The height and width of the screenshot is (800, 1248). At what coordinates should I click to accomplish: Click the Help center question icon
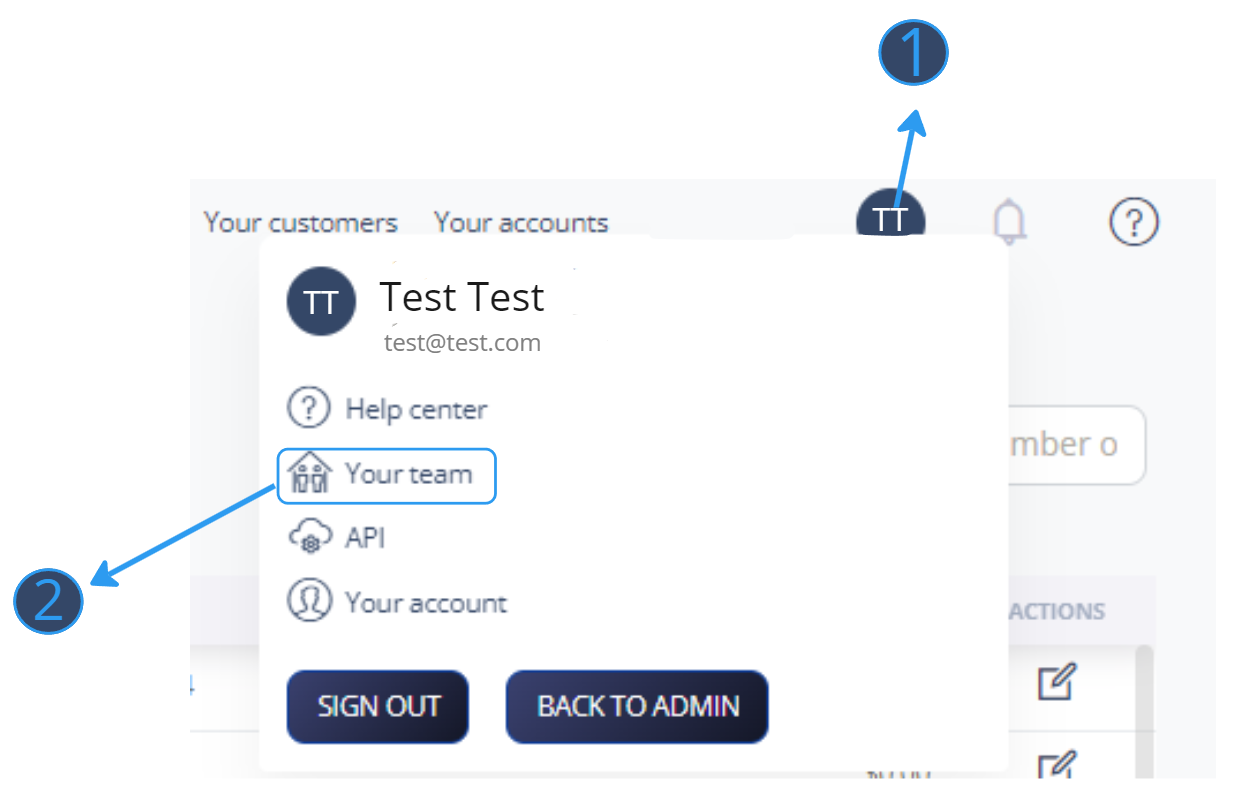[x=309, y=408]
